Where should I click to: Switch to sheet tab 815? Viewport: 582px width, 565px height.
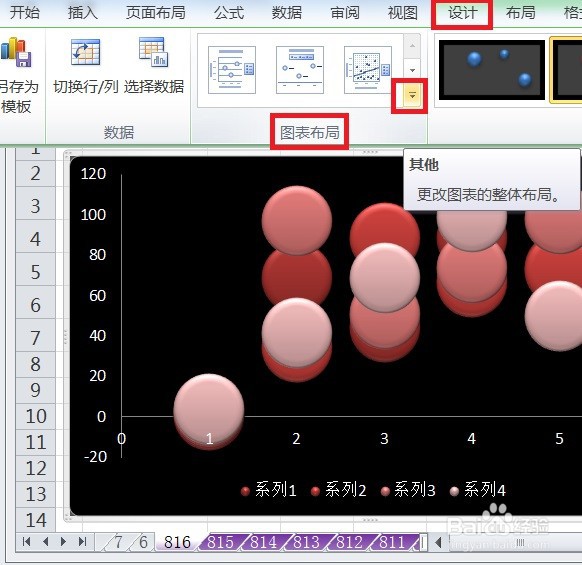pos(220,542)
